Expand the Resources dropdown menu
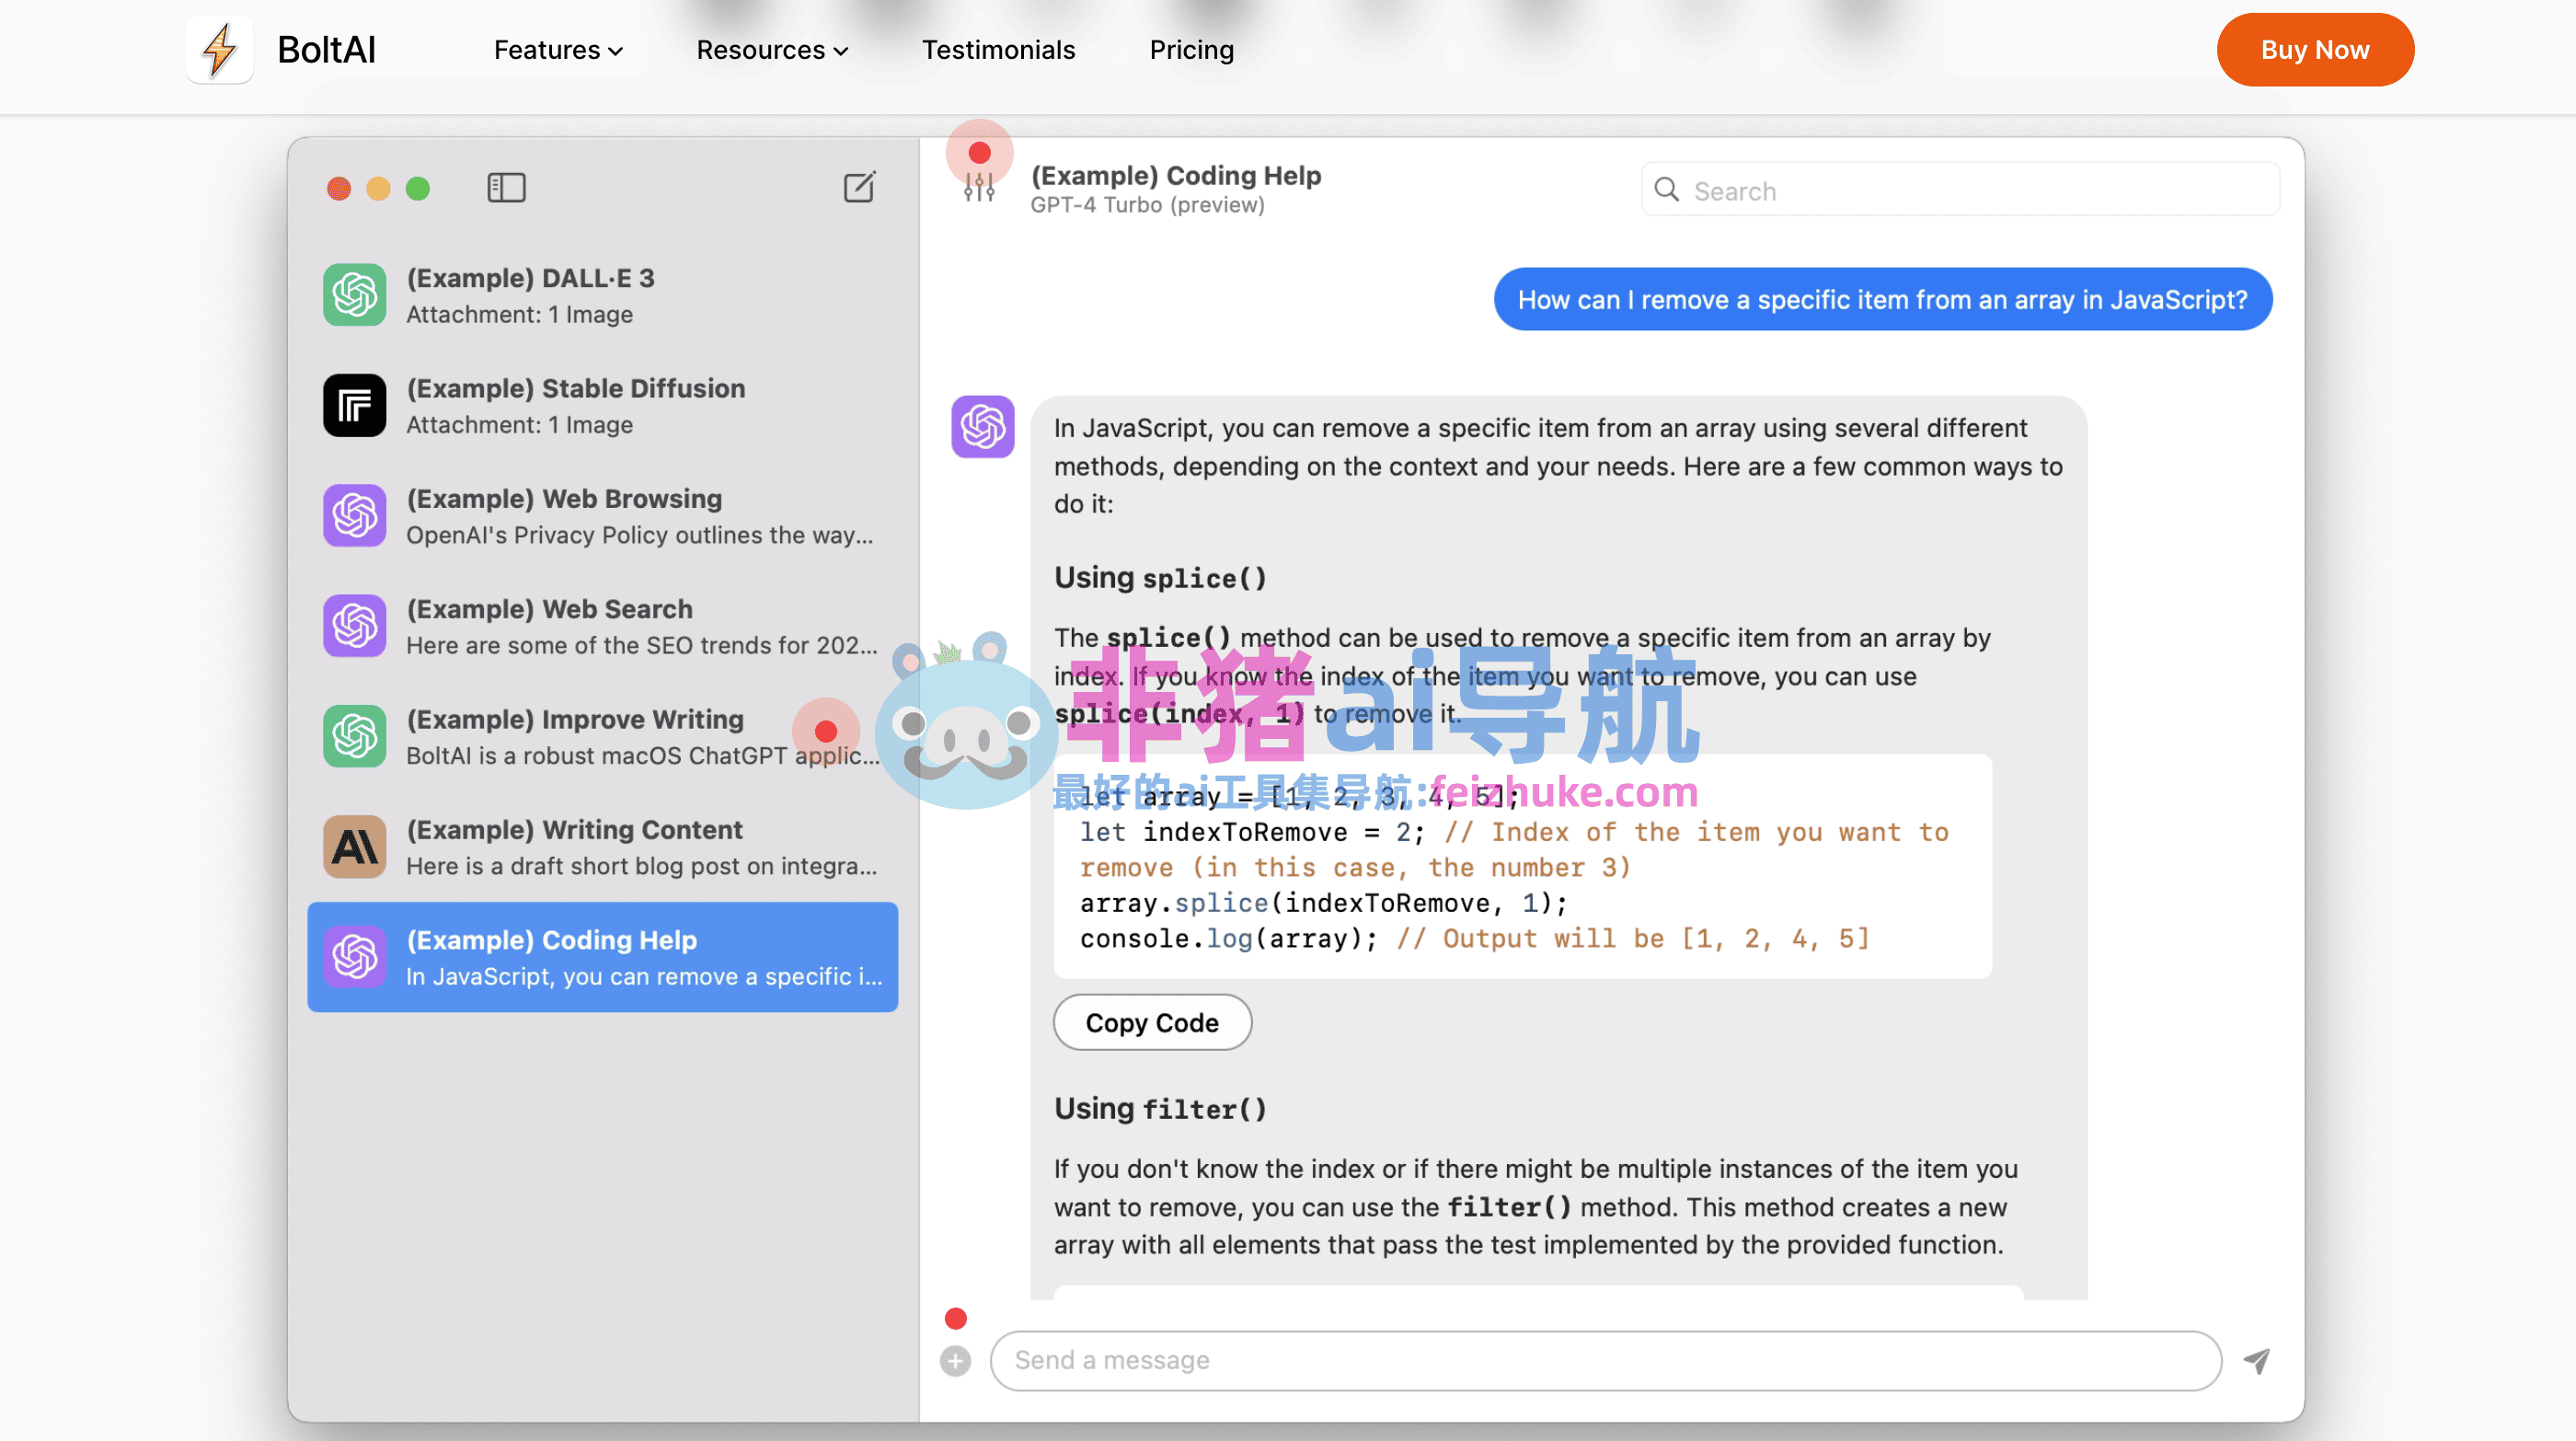 coord(771,50)
